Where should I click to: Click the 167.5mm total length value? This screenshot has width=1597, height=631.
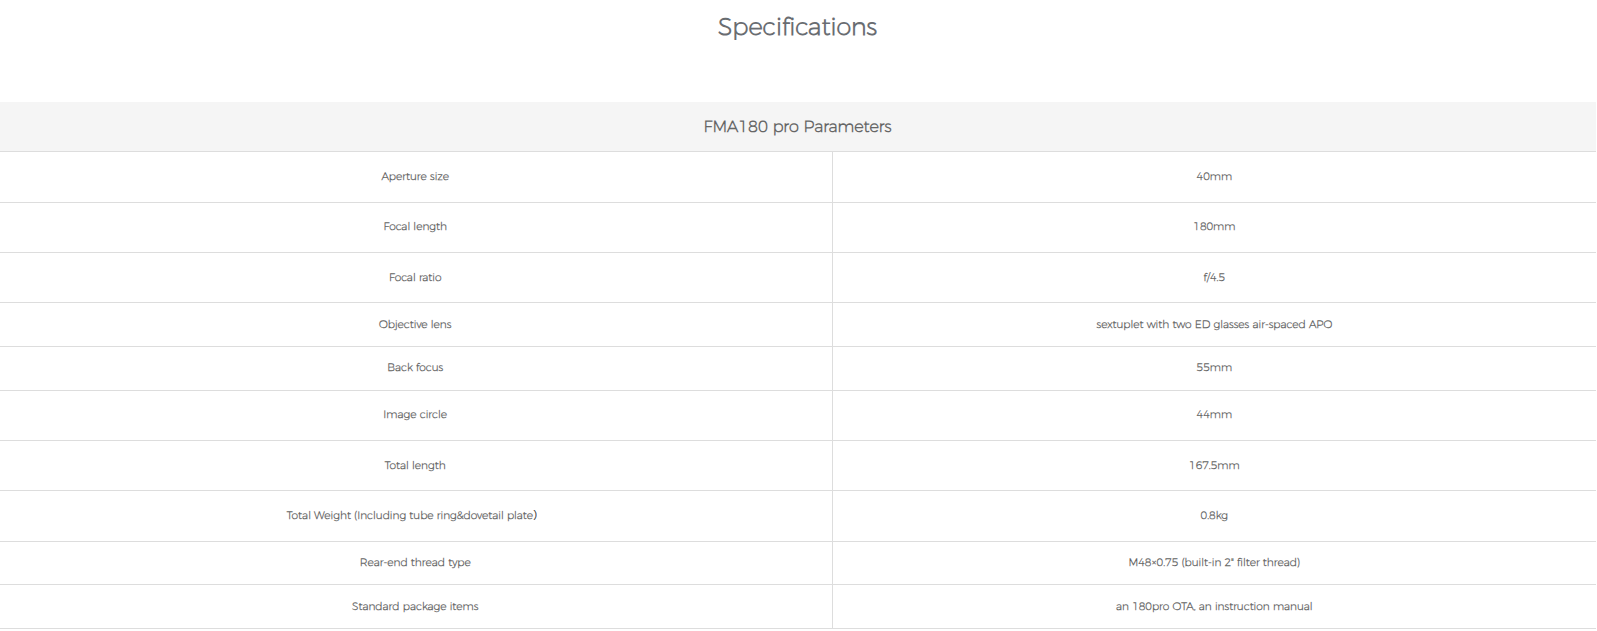click(1213, 466)
